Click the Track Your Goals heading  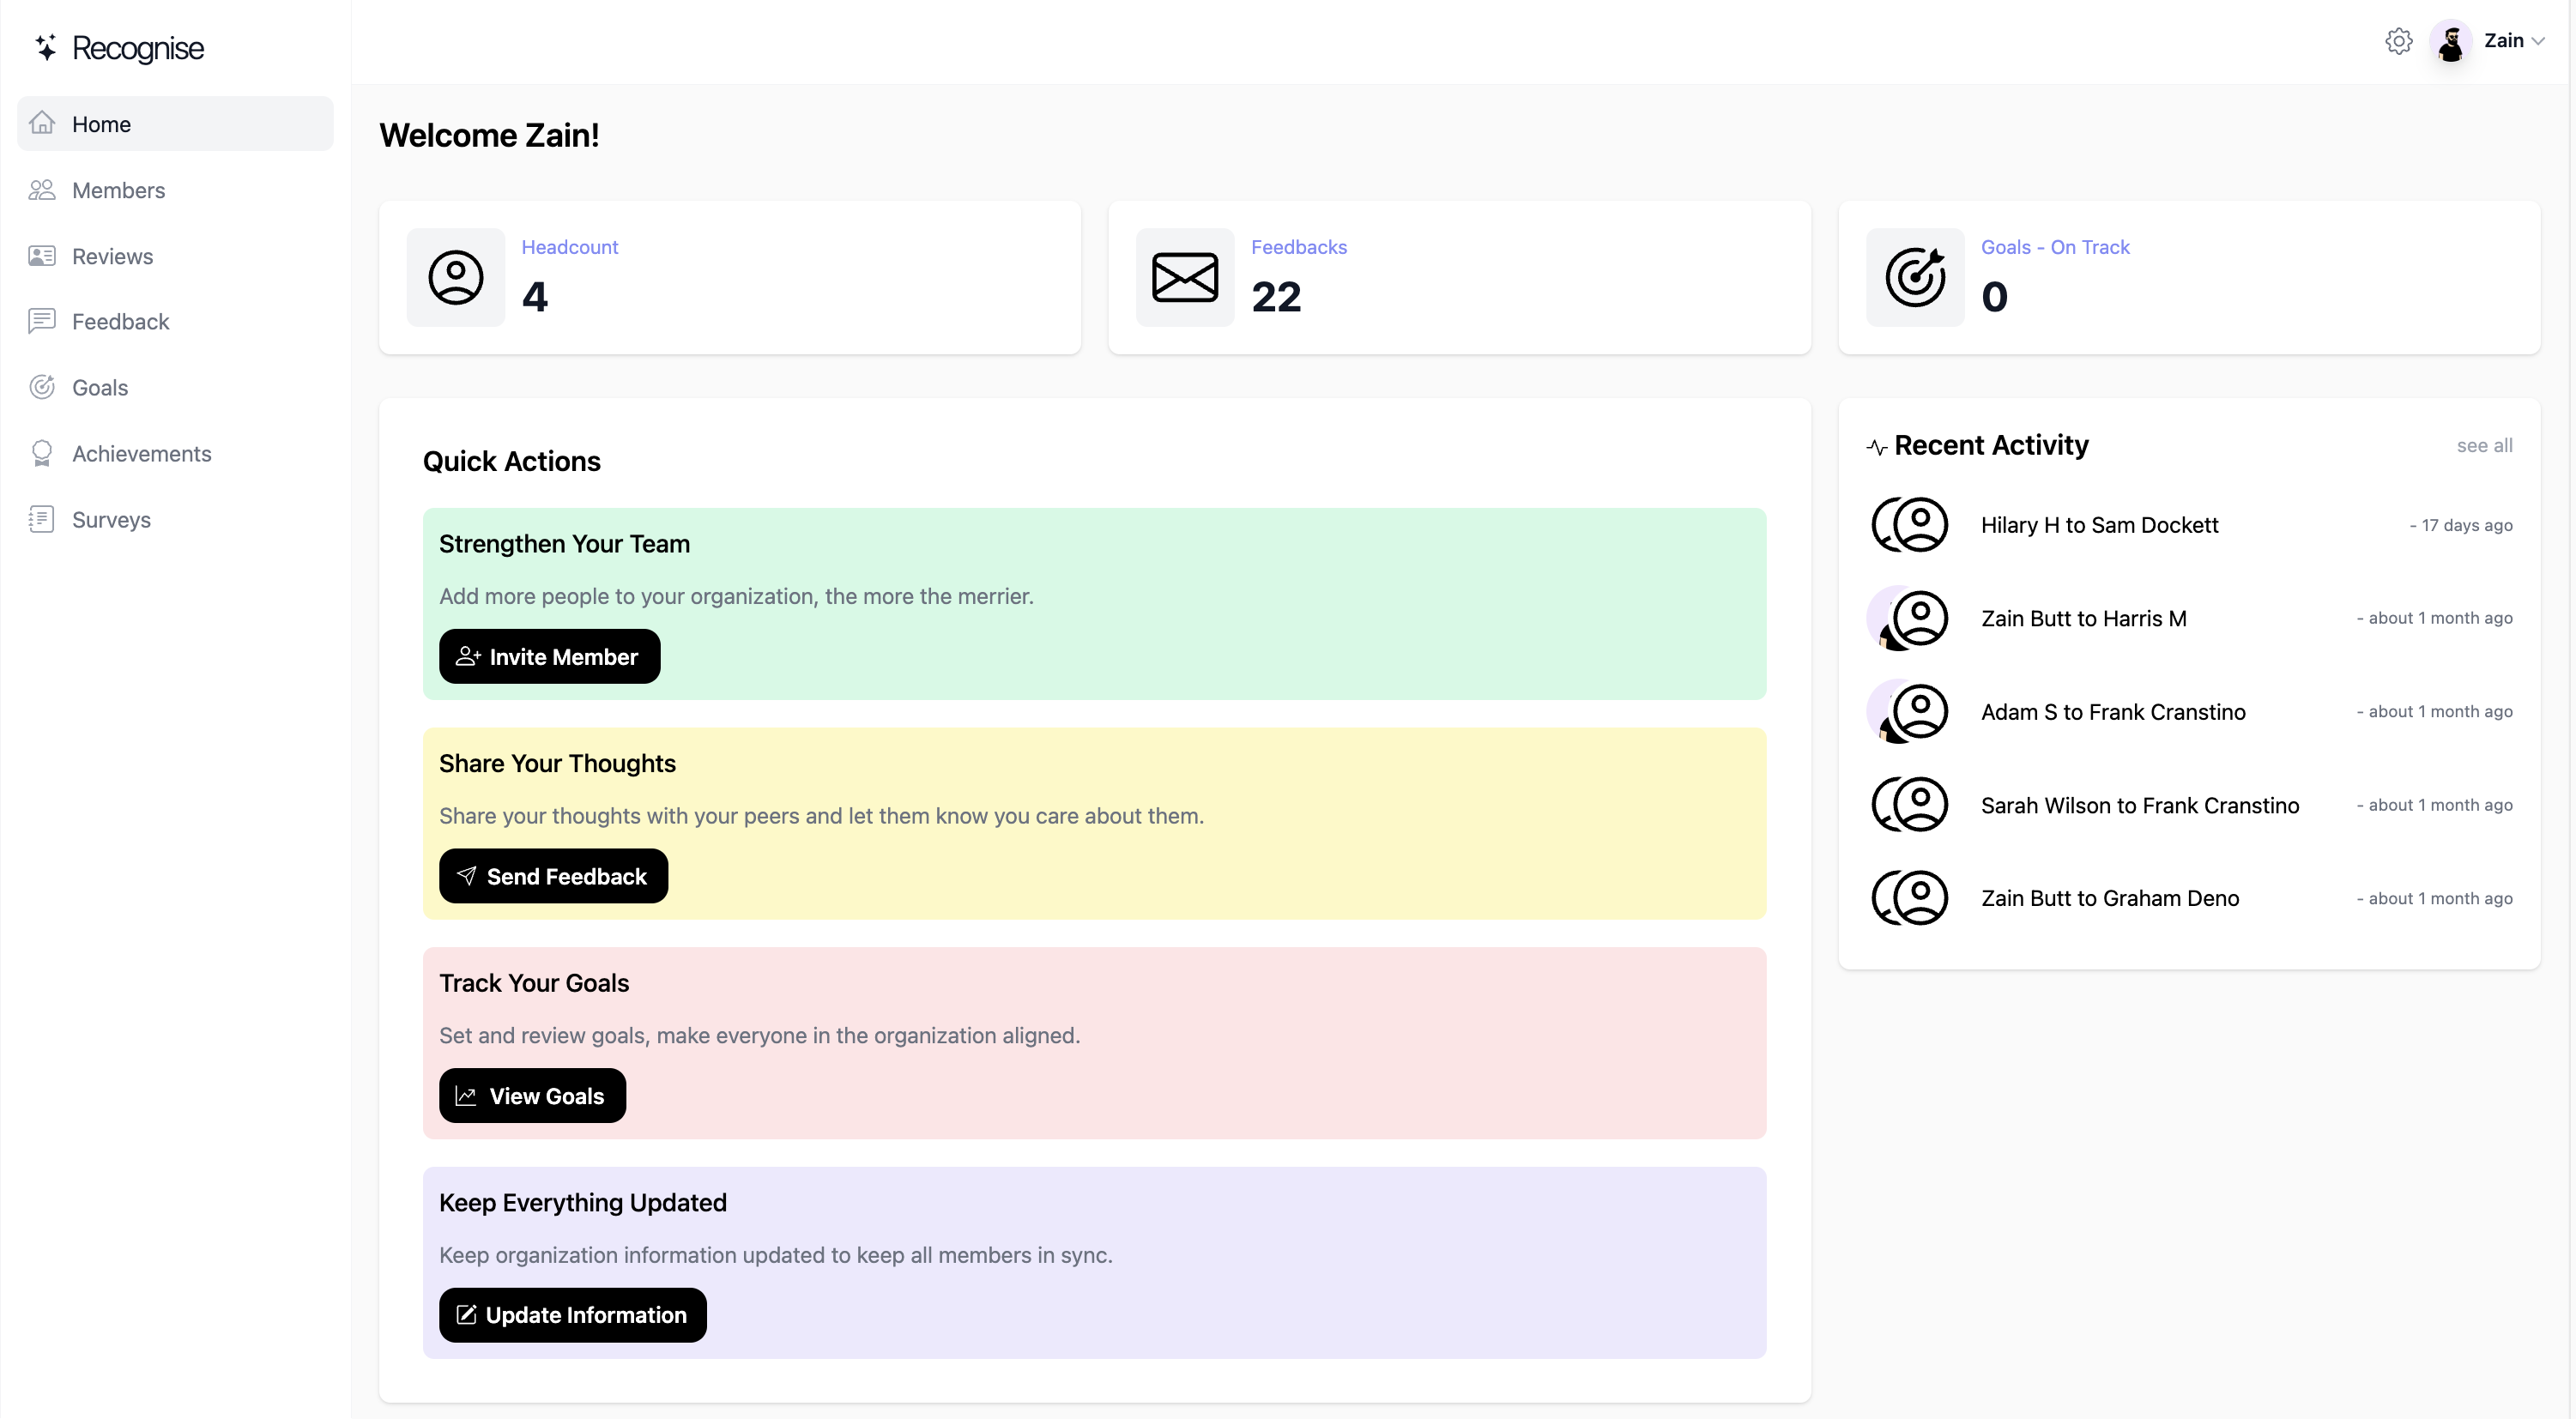pyautogui.click(x=534, y=983)
